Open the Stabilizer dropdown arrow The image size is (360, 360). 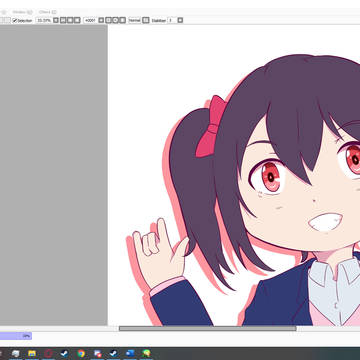pyautogui.click(x=180, y=20)
